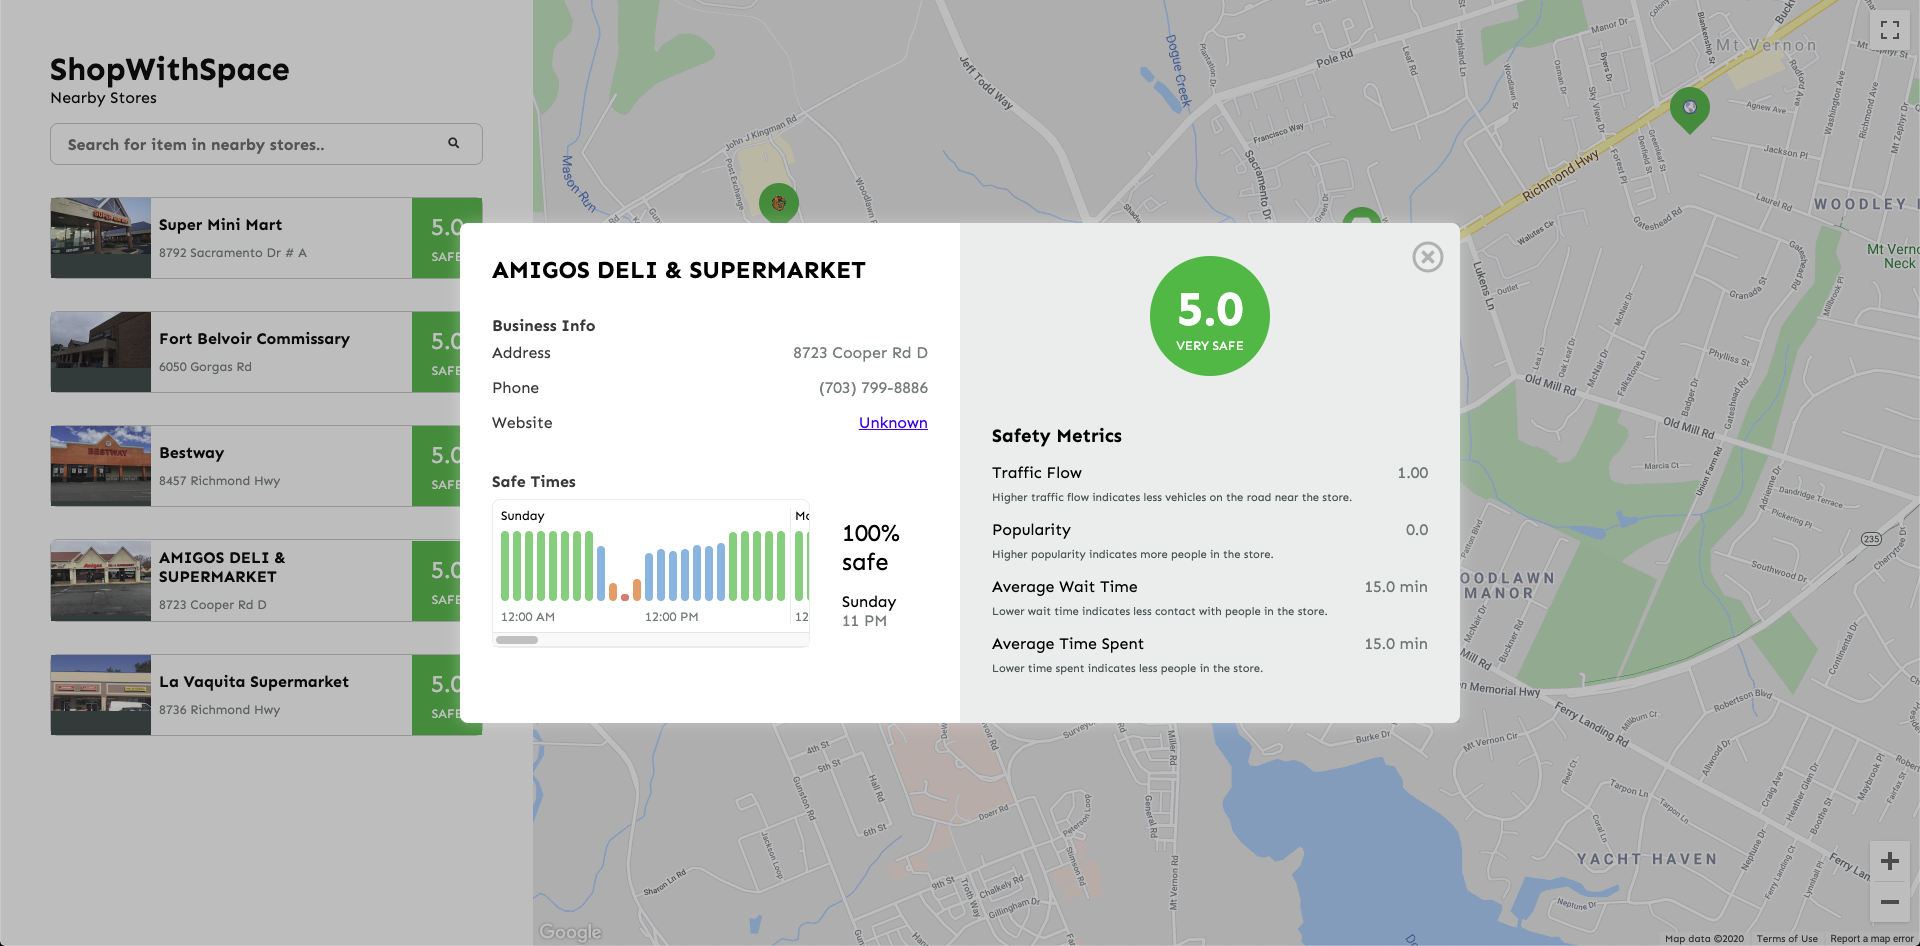Viewport: 1920px width, 946px height.
Task: Click Fort Belvoir Commissary 5.0 safety badge
Action: coord(447,352)
